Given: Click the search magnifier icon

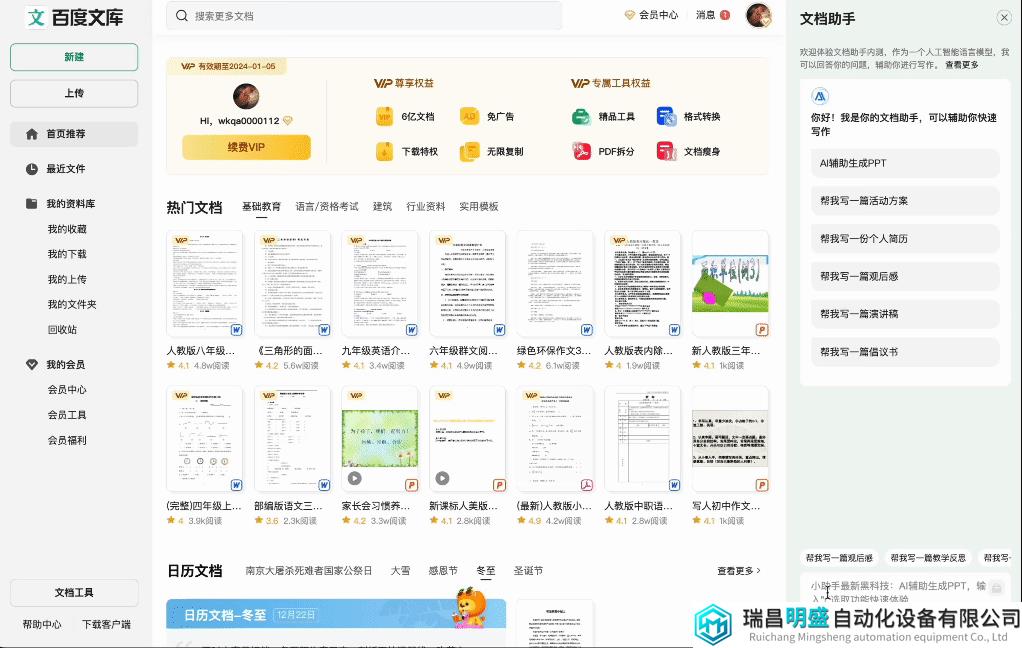Looking at the screenshot, I should click(182, 16).
